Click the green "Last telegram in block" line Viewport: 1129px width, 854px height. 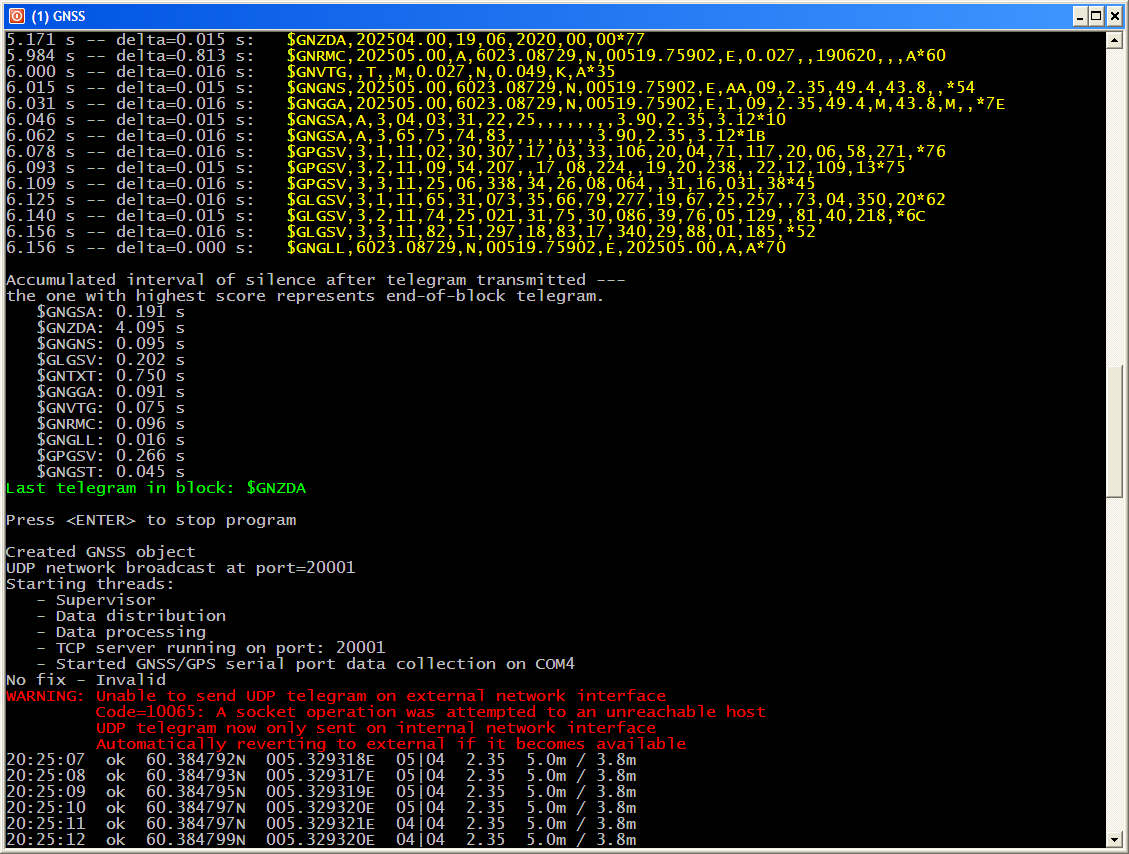tap(156, 488)
